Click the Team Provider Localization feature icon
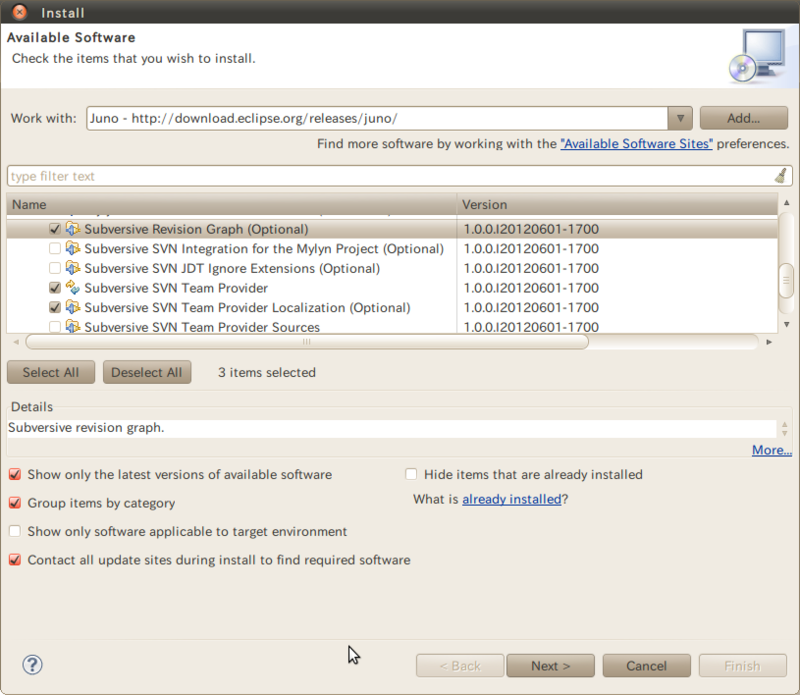The height and width of the screenshot is (695, 800). click(73, 307)
